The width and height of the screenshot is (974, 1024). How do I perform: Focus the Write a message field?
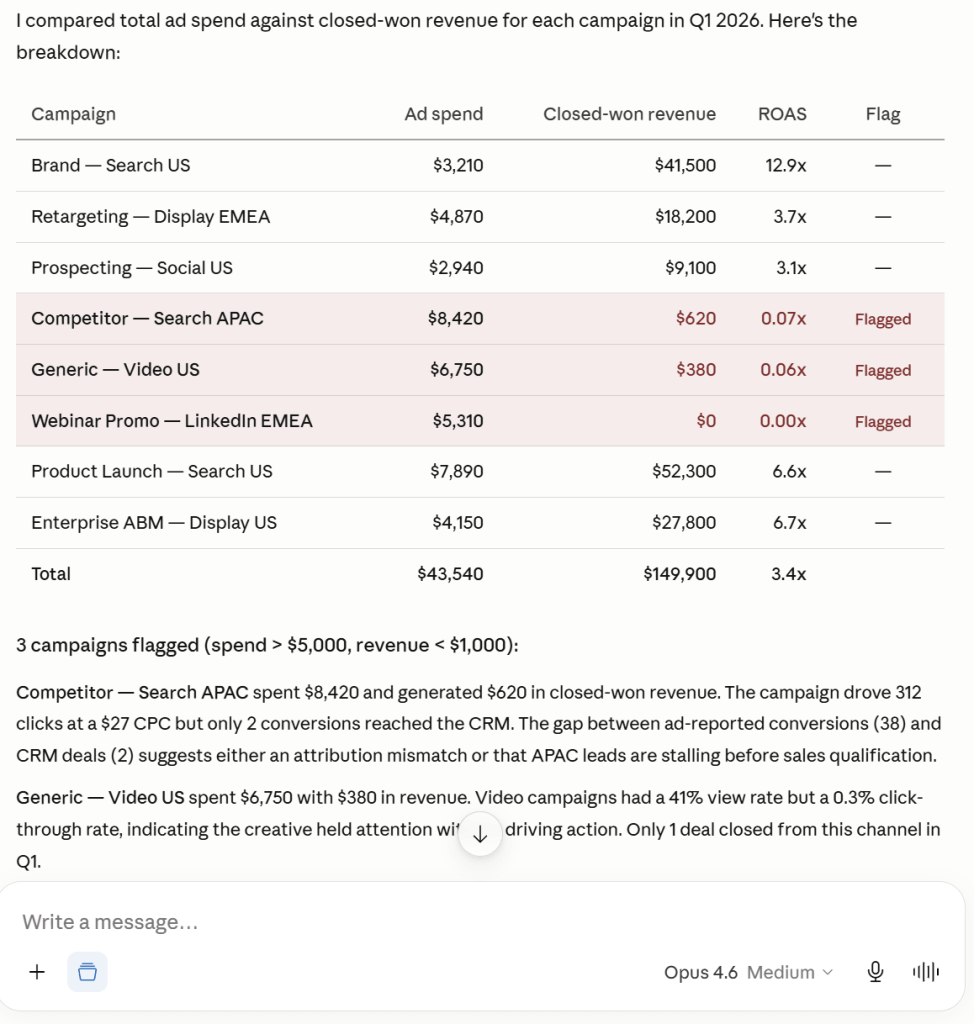(x=482, y=921)
